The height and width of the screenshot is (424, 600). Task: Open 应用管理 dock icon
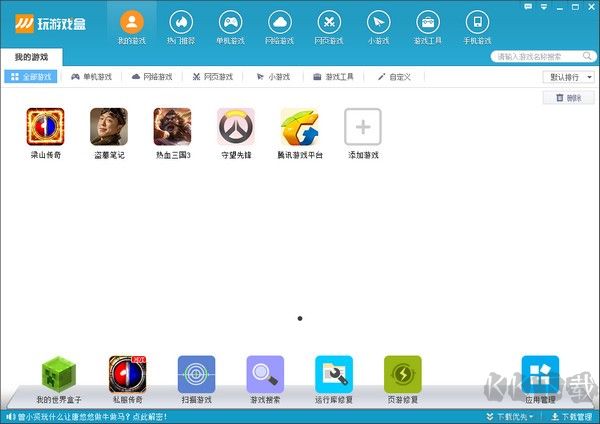coord(540,374)
